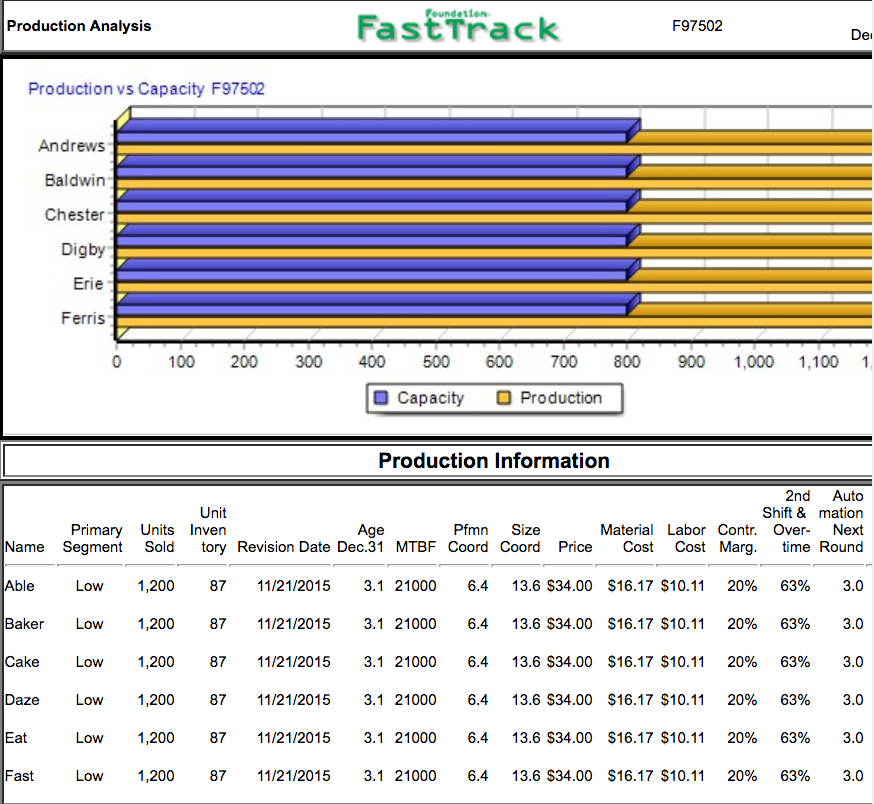Image resolution: width=874 pixels, height=804 pixels.
Task: Click the Revision Date column header
Action: click(284, 547)
